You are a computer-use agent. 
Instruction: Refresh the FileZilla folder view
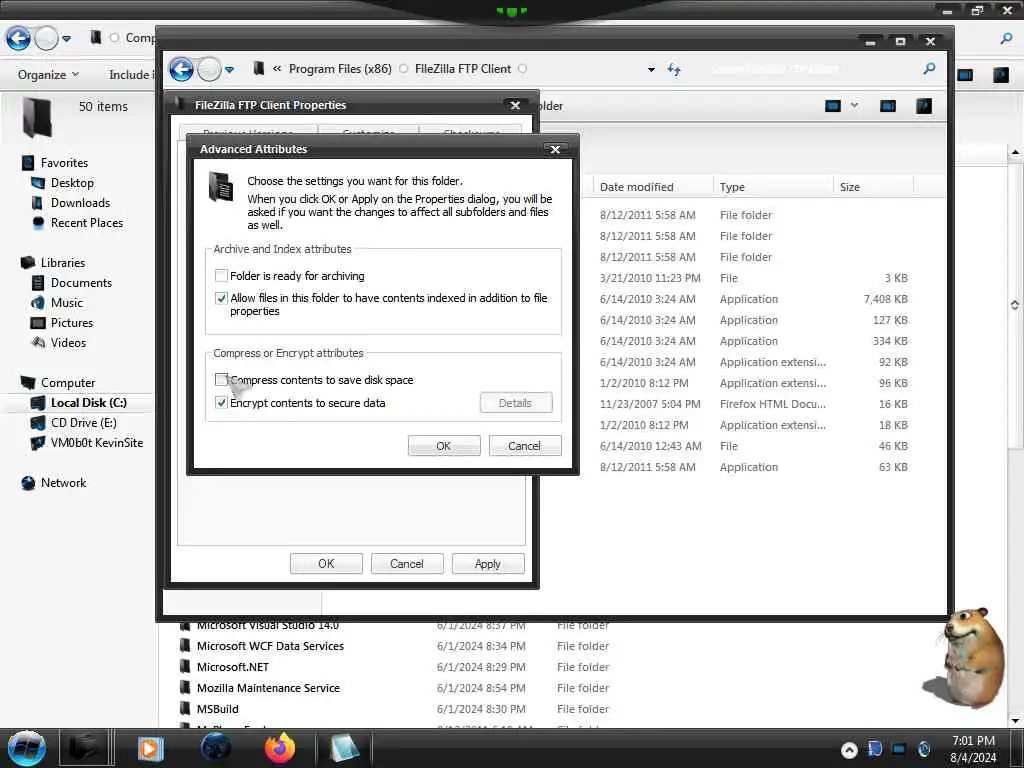[x=675, y=69]
